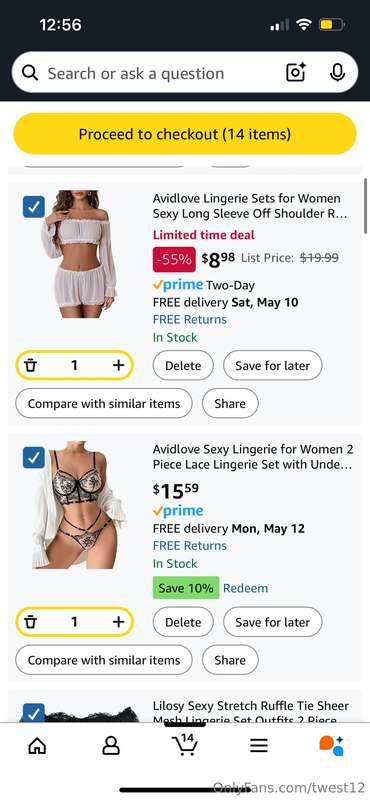Compare the $8.98 set with similar items
The image size is (370, 800).
click(x=104, y=404)
